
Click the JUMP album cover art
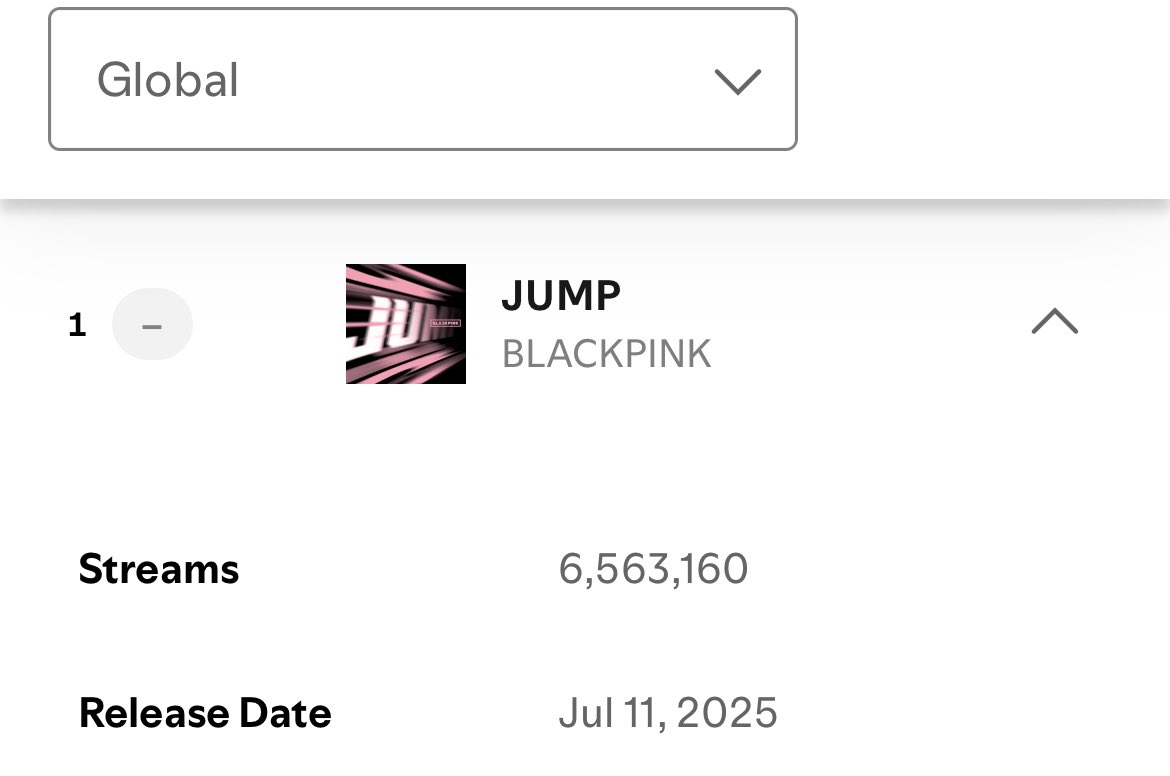(x=405, y=324)
